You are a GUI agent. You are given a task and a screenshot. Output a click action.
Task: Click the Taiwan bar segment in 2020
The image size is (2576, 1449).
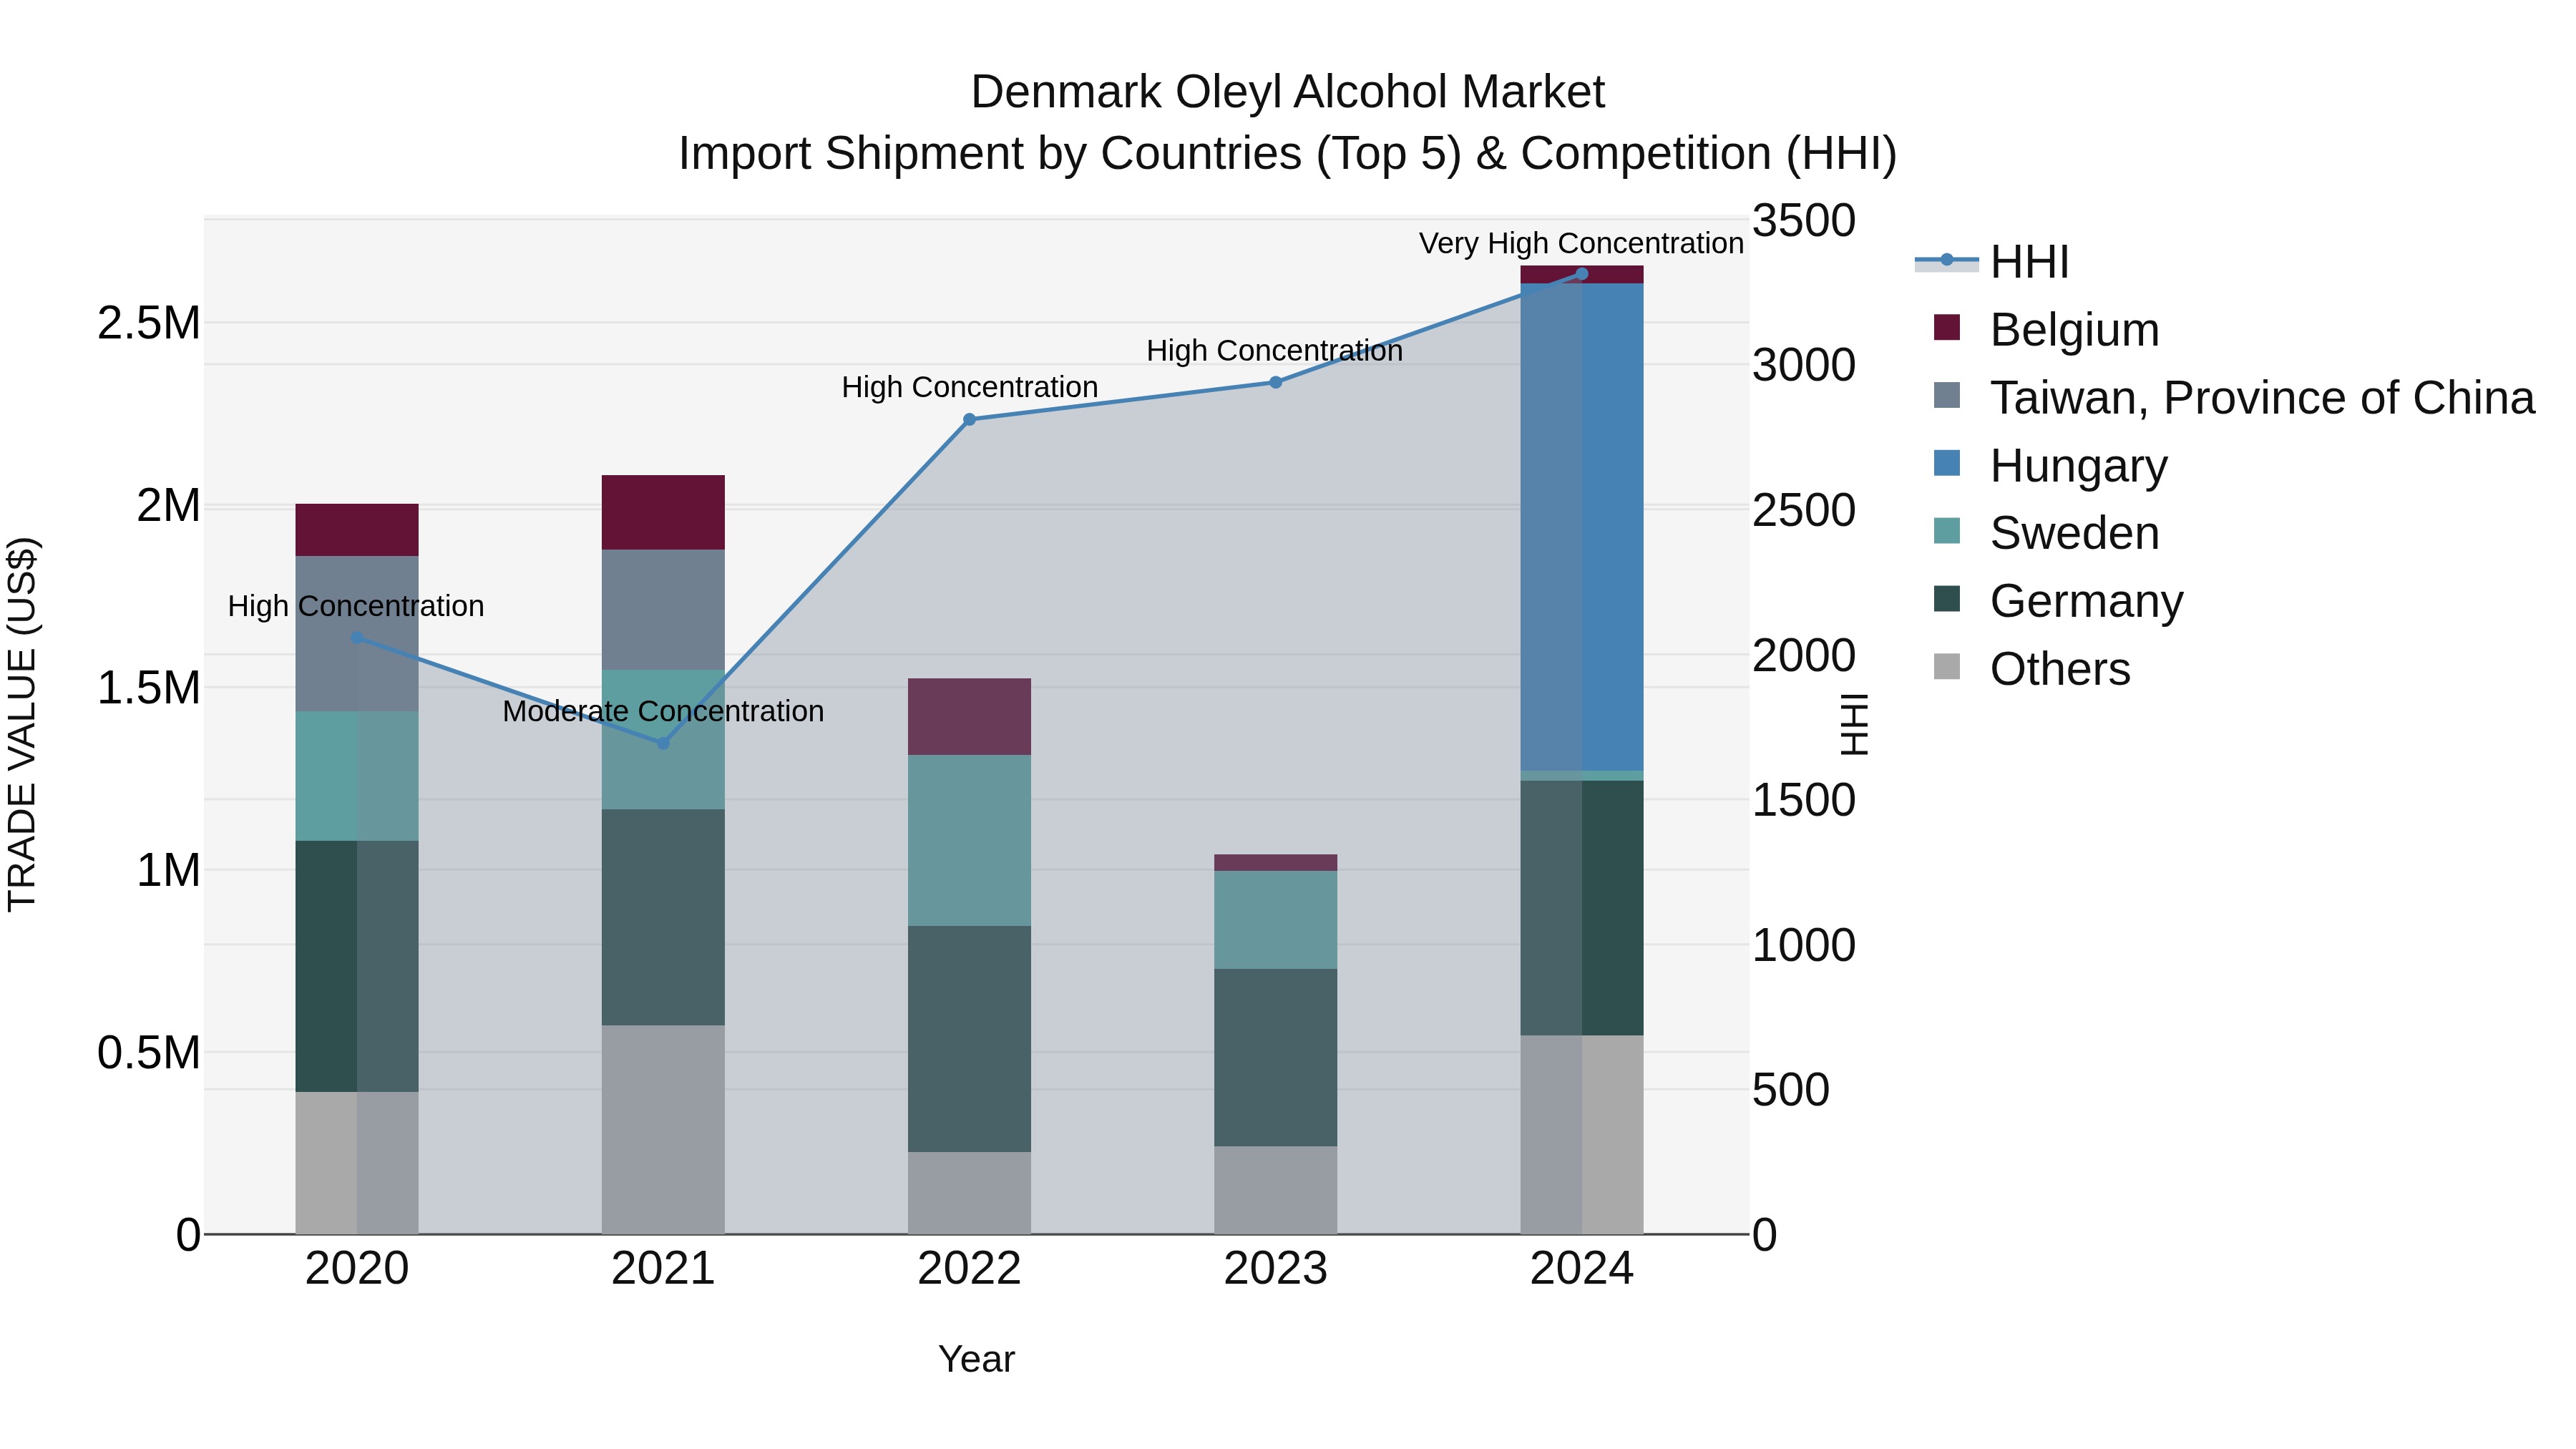pyautogui.click(x=357, y=634)
